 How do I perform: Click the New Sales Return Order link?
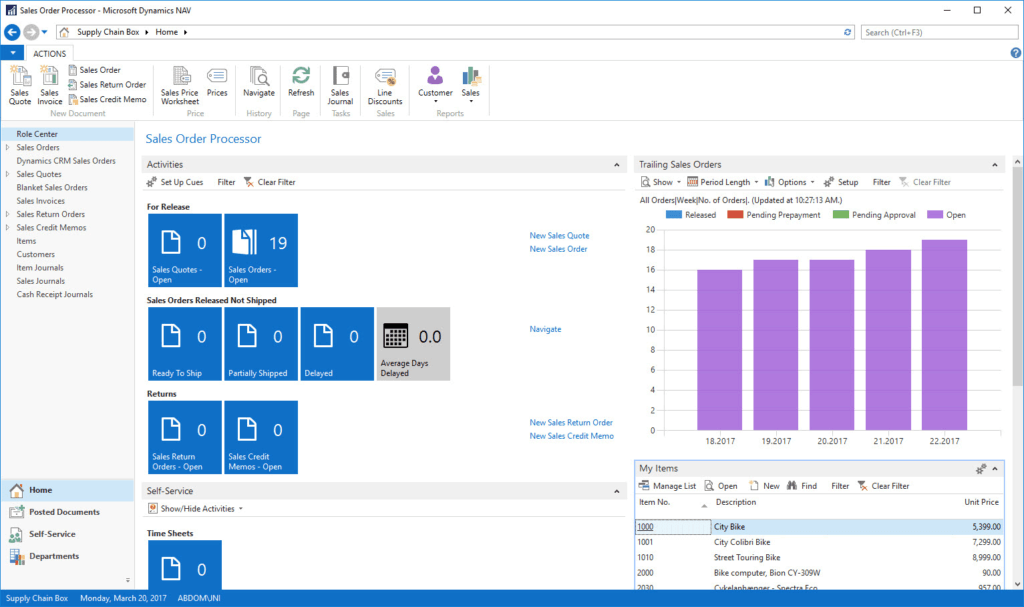571,422
